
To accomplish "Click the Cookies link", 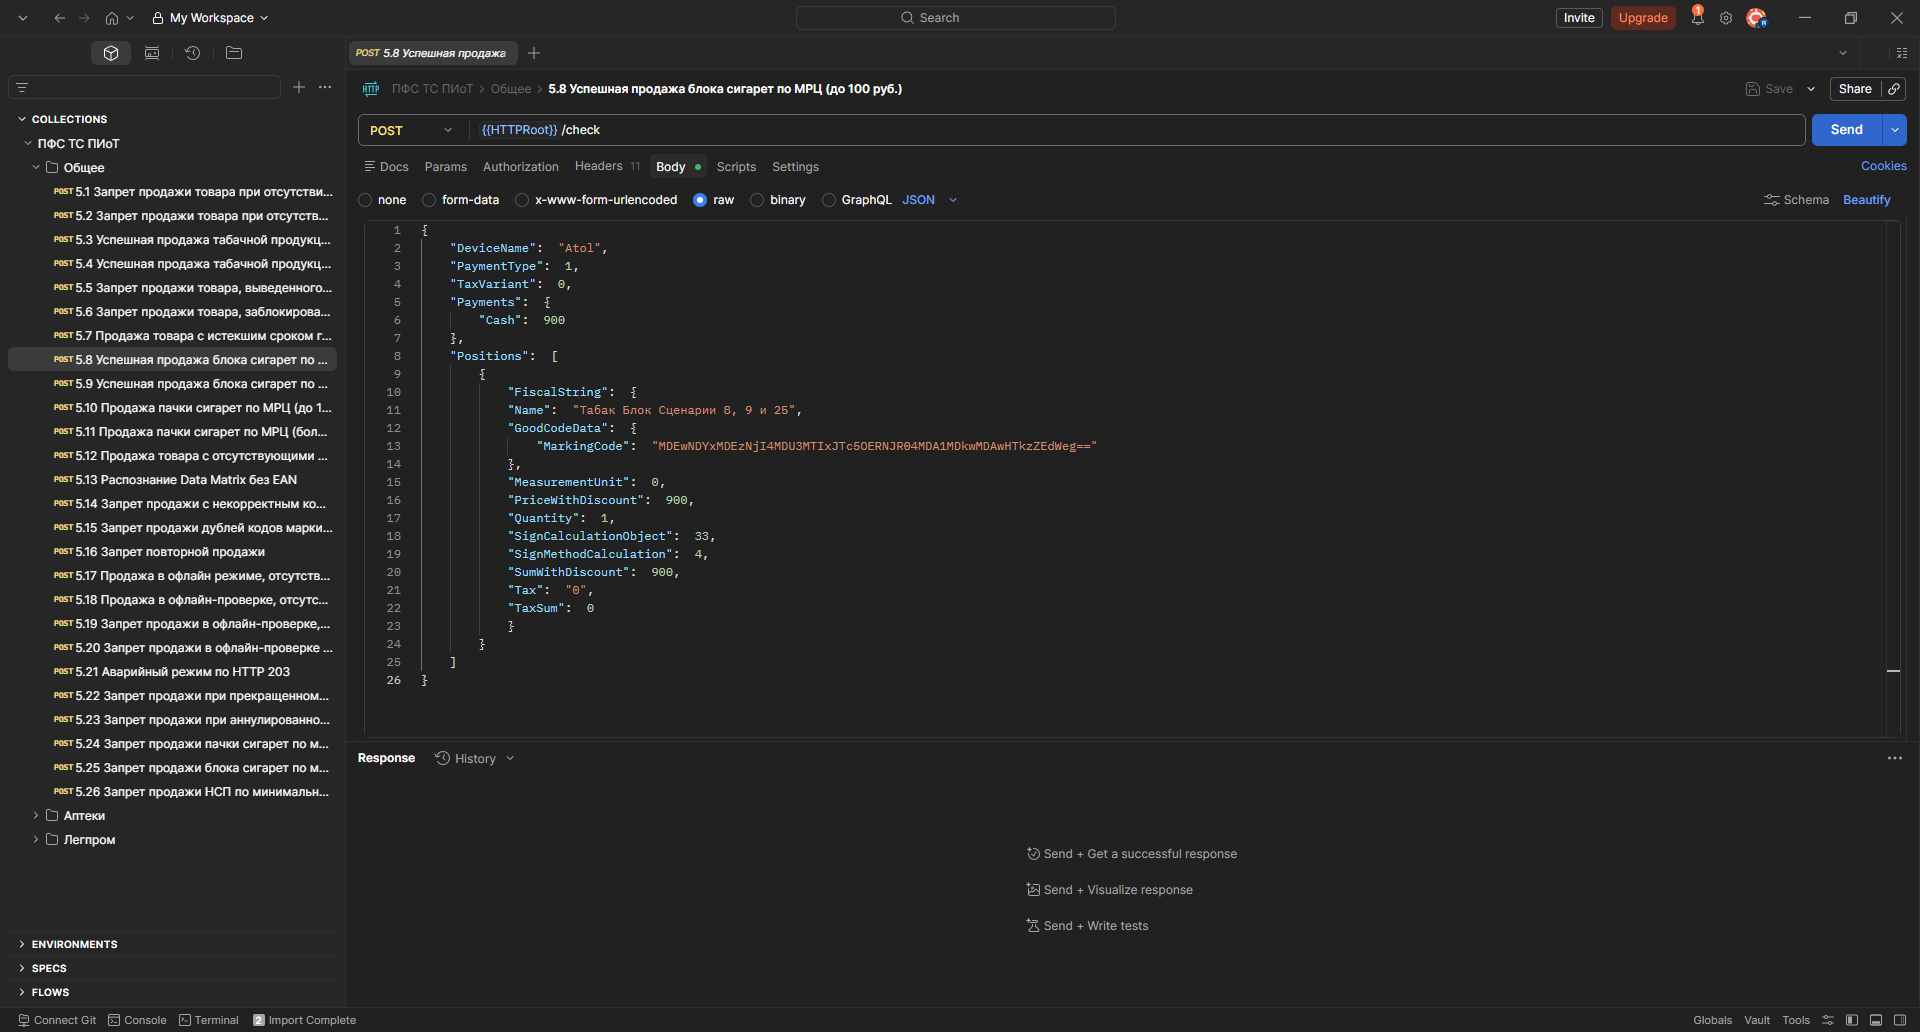I will pos(1883,166).
